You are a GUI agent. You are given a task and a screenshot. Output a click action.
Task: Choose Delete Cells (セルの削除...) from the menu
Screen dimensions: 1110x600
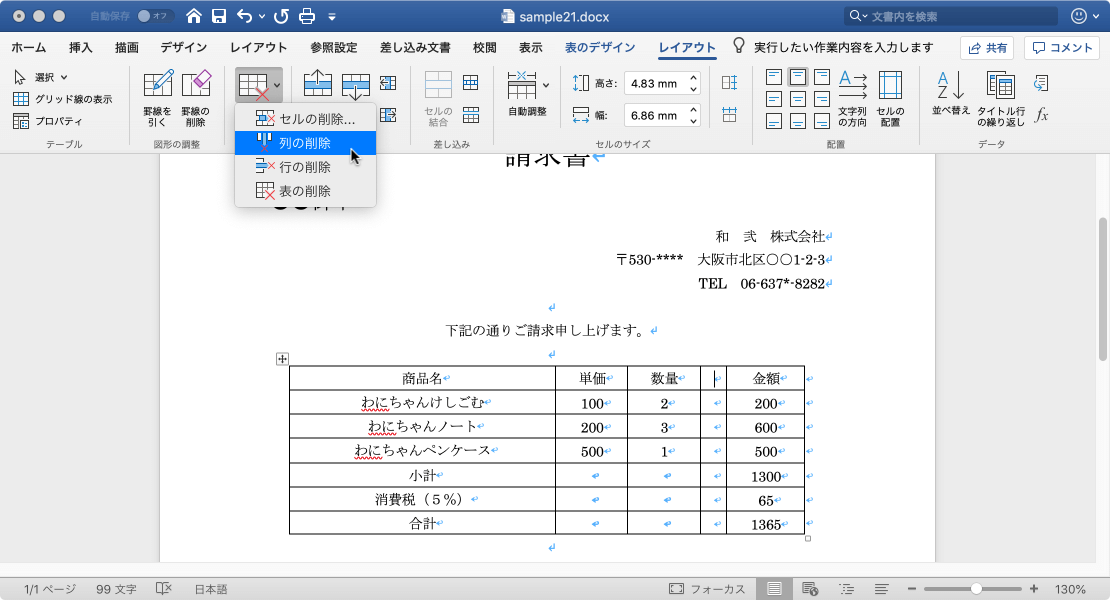coord(305,119)
